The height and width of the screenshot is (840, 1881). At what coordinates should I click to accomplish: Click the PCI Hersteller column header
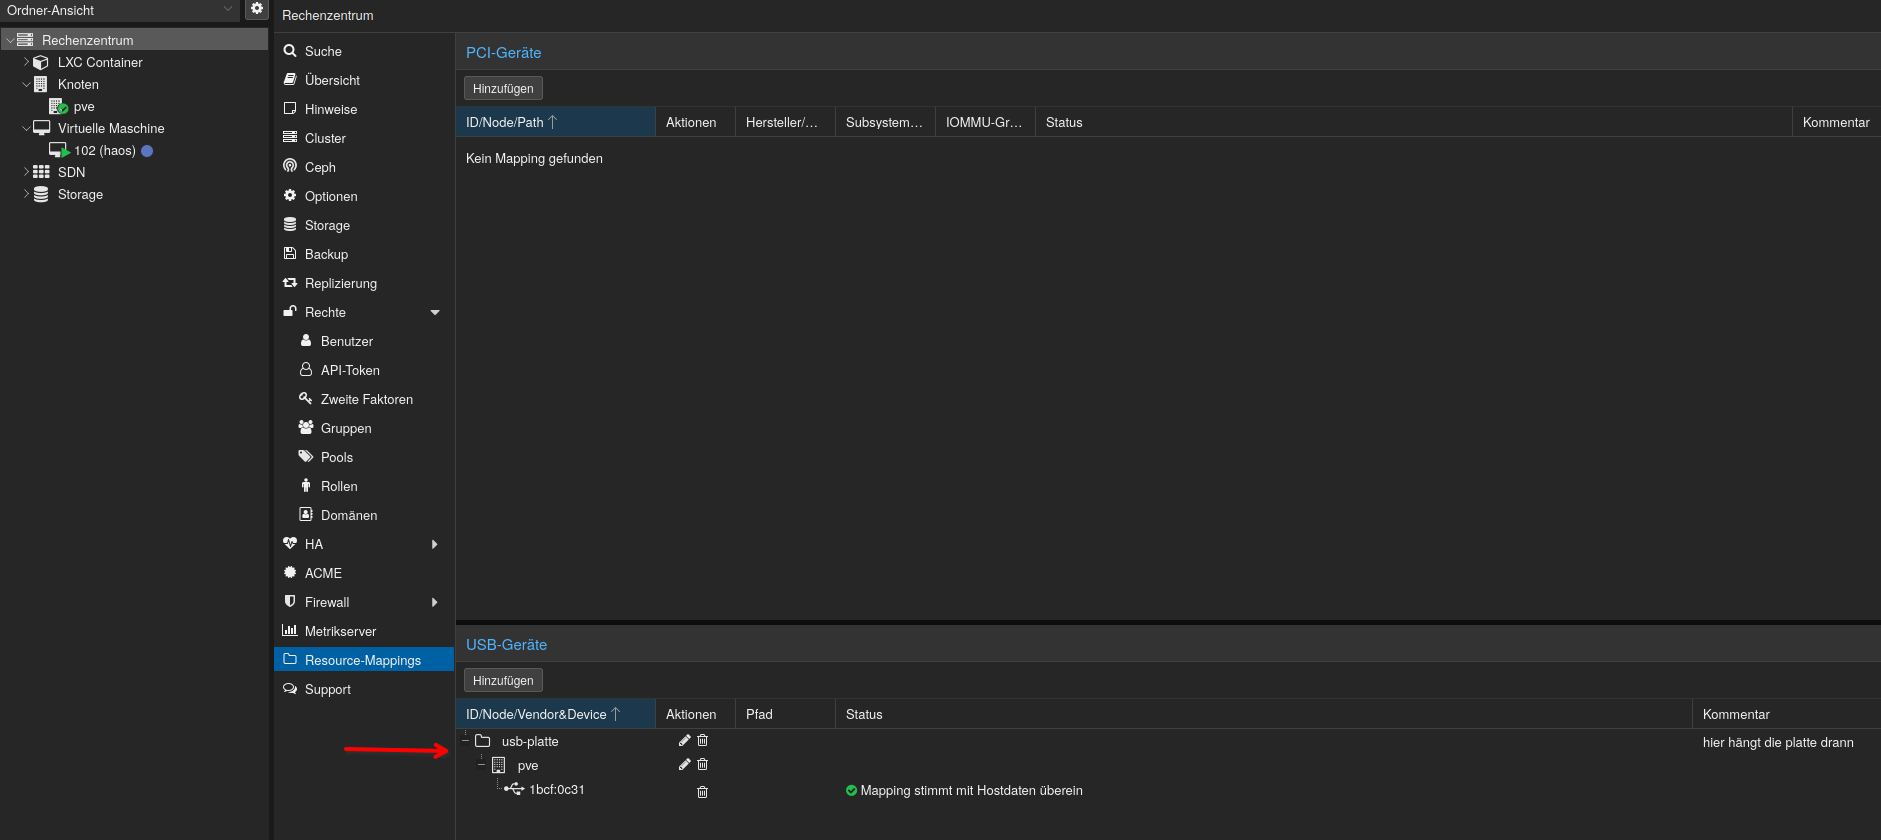(785, 122)
